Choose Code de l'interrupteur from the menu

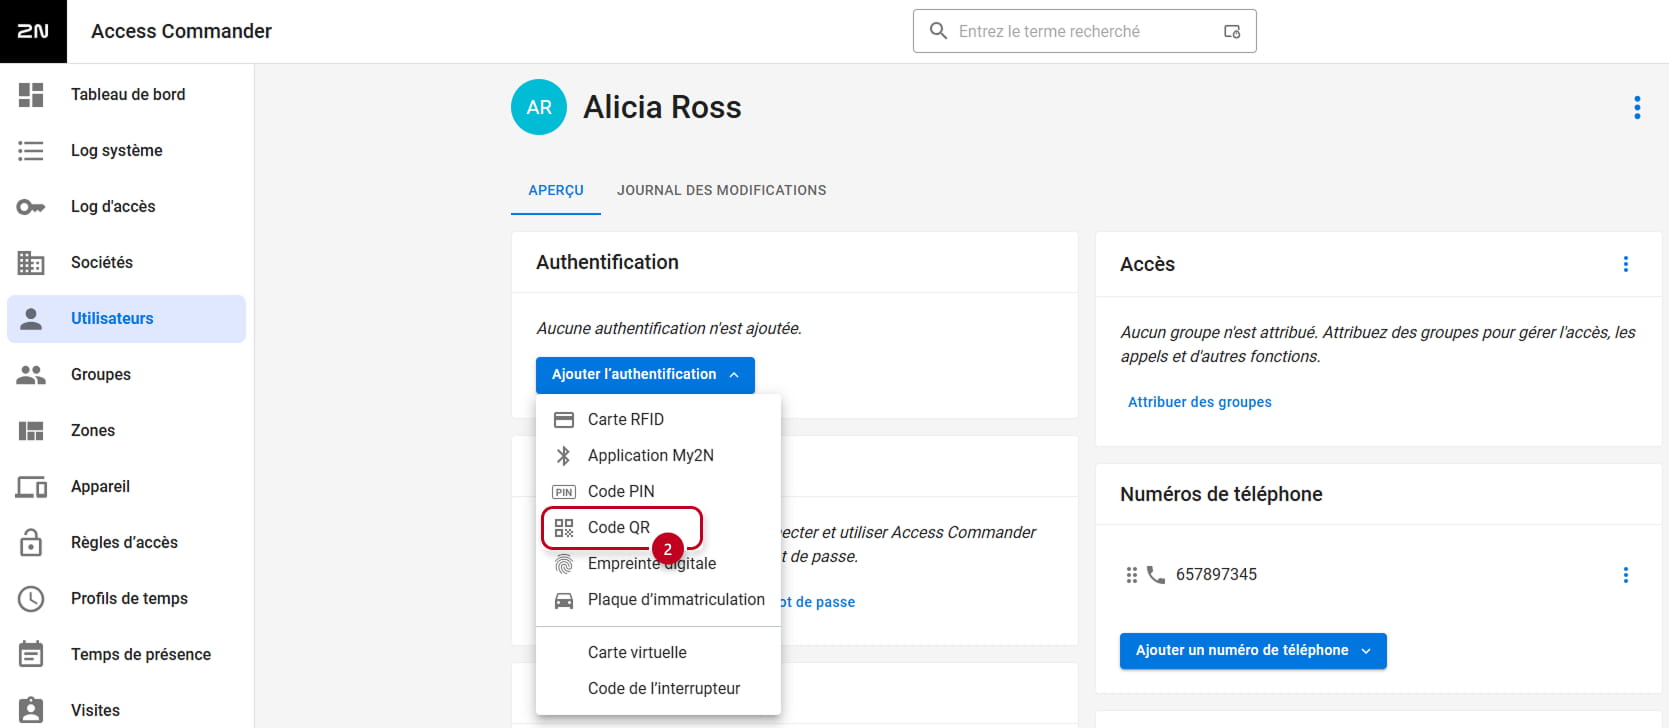coord(658,689)
